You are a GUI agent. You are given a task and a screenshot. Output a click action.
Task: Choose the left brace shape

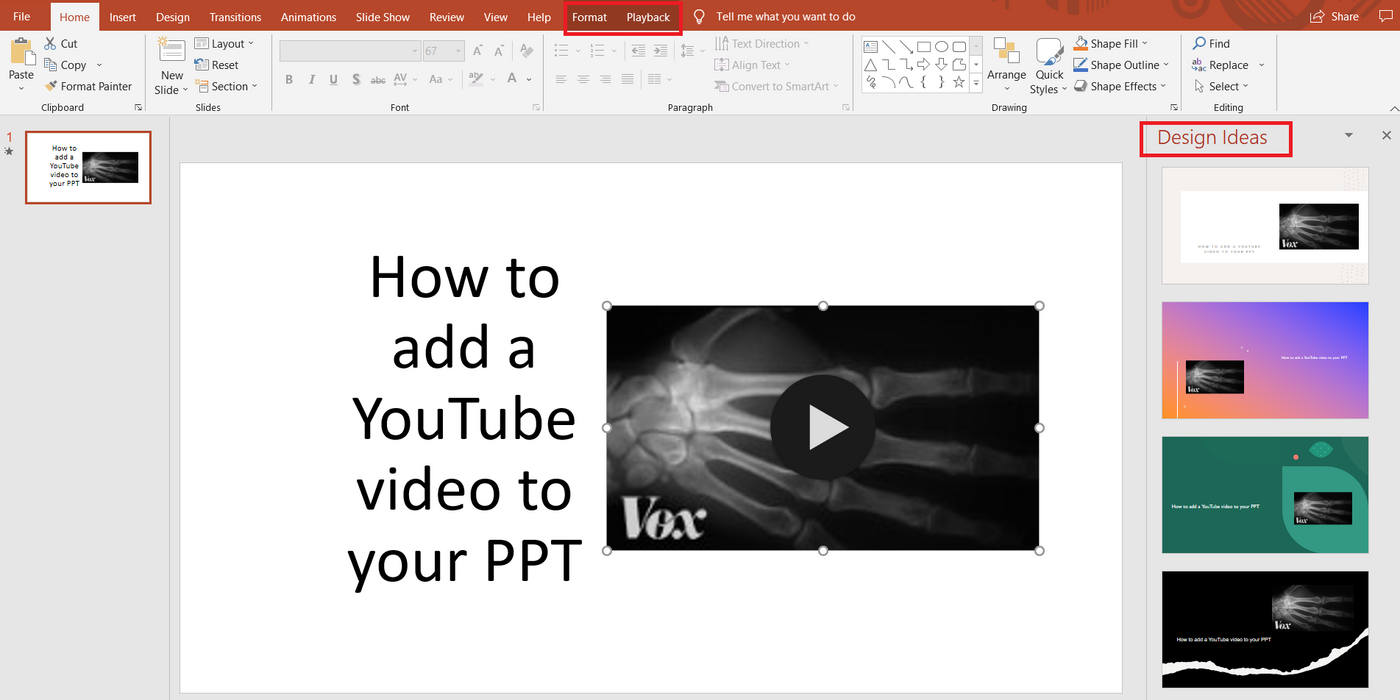tap(924, 83)
